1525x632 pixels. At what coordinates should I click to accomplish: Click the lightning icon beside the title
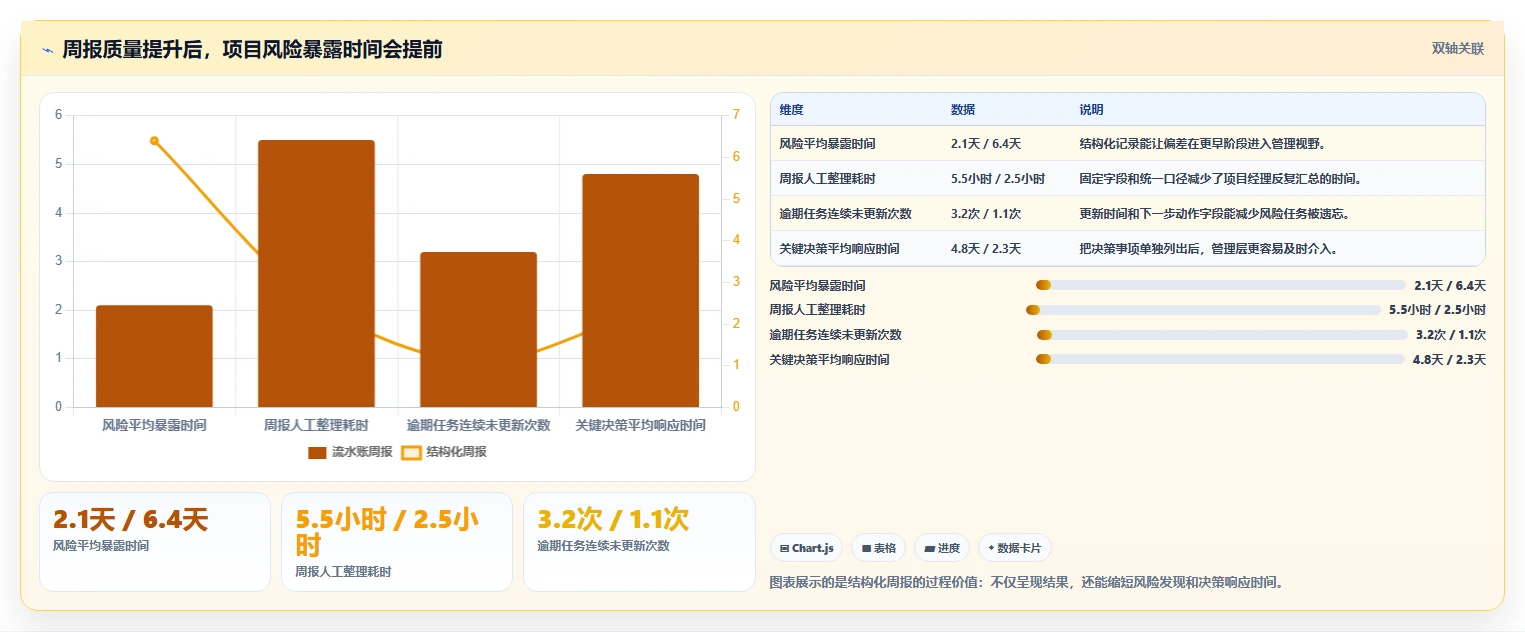pyautogui.click(x=47, y=50)
